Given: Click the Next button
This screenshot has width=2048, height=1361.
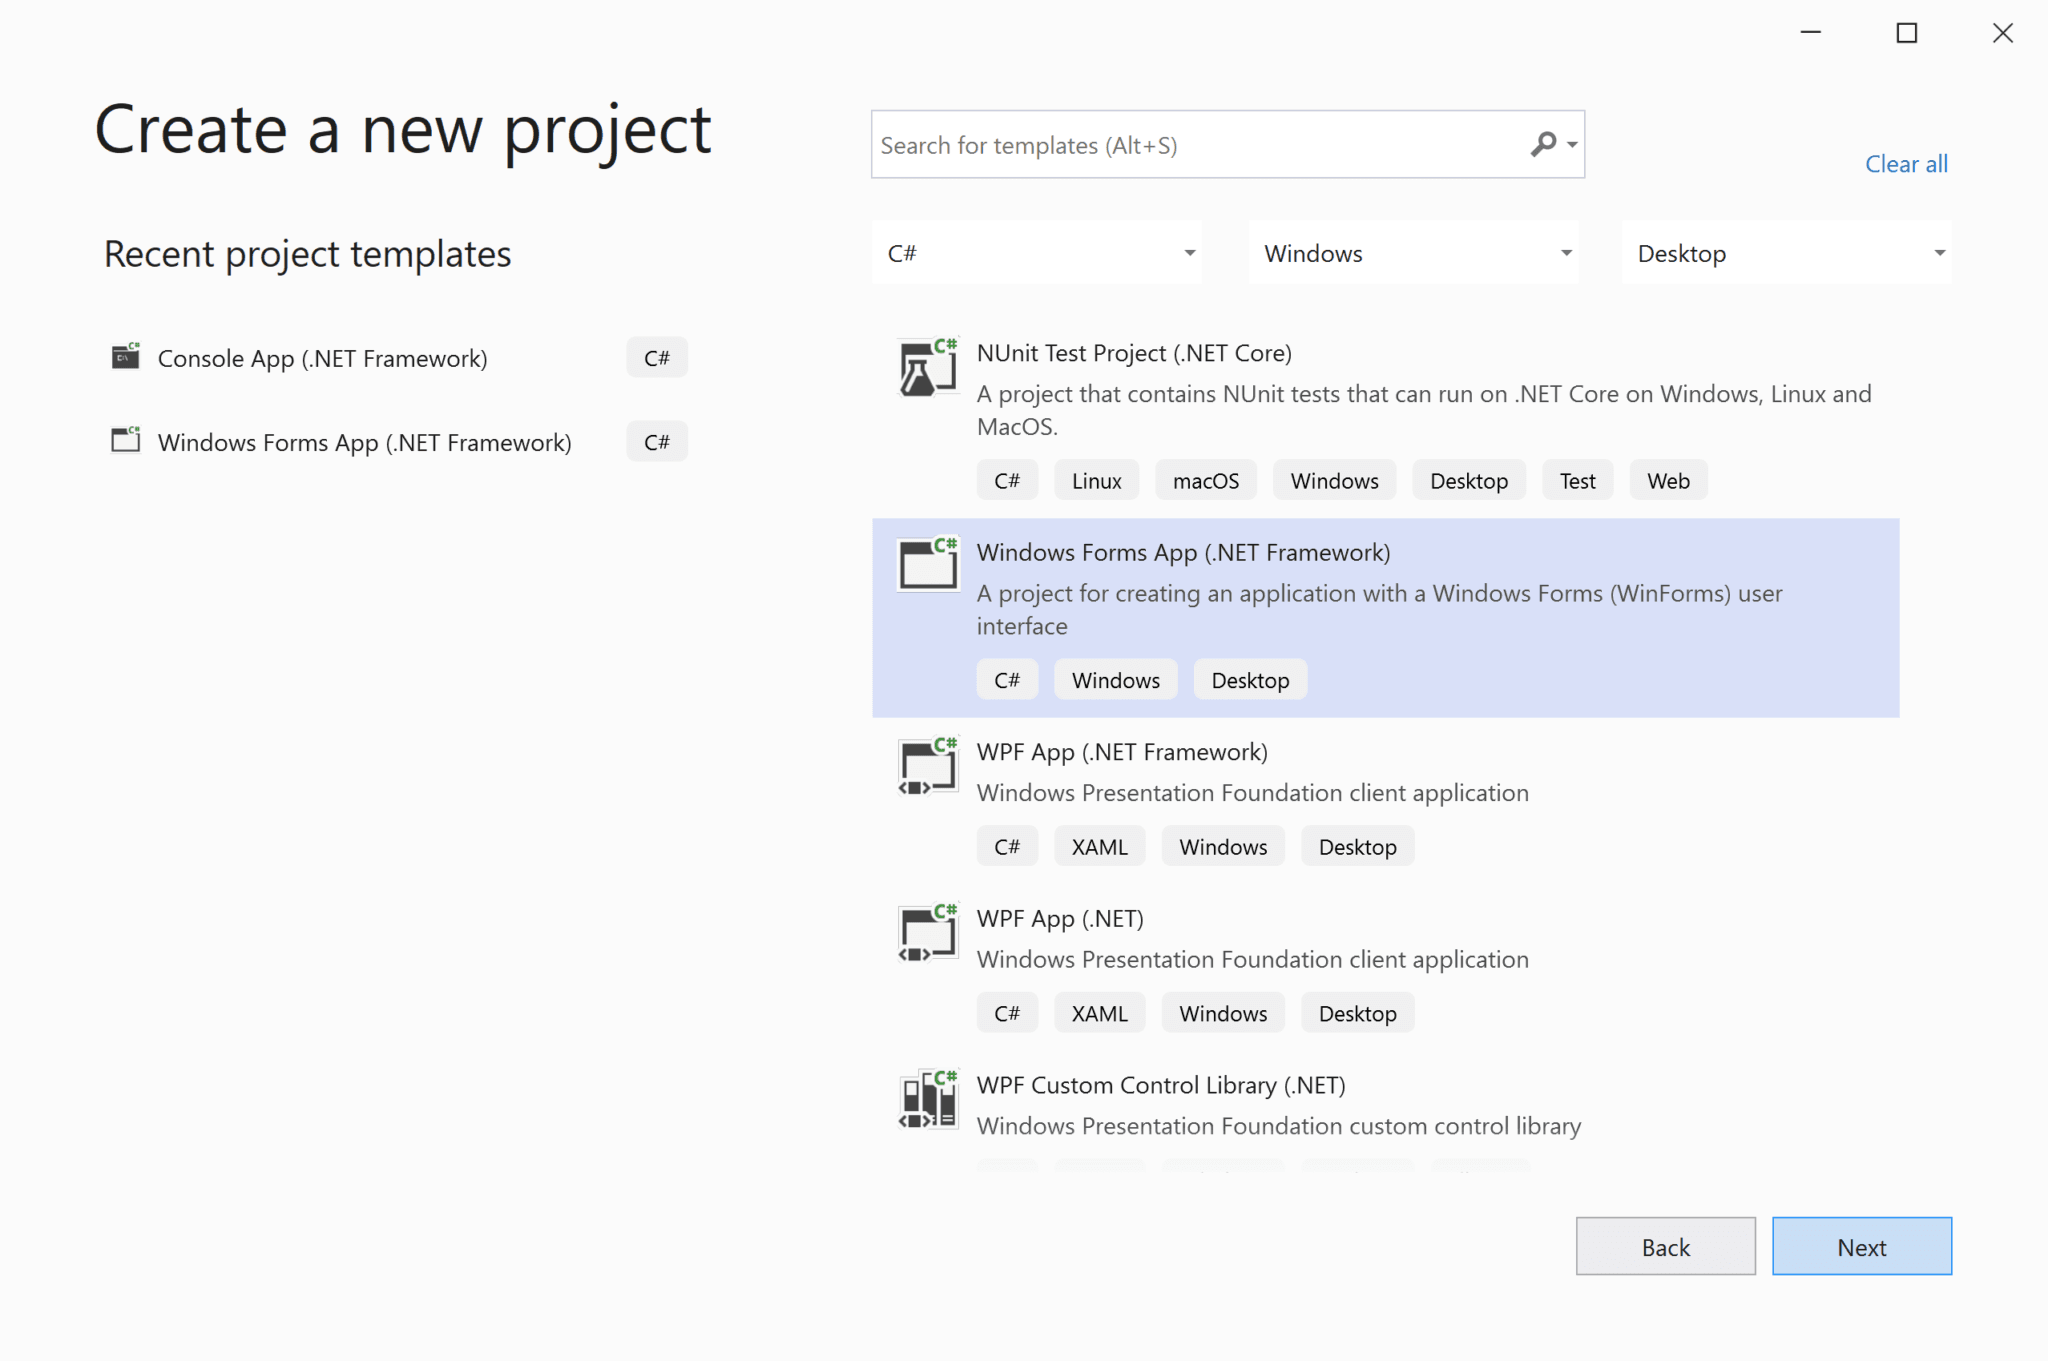Looking at the screenshot, I should 1861,1246.
